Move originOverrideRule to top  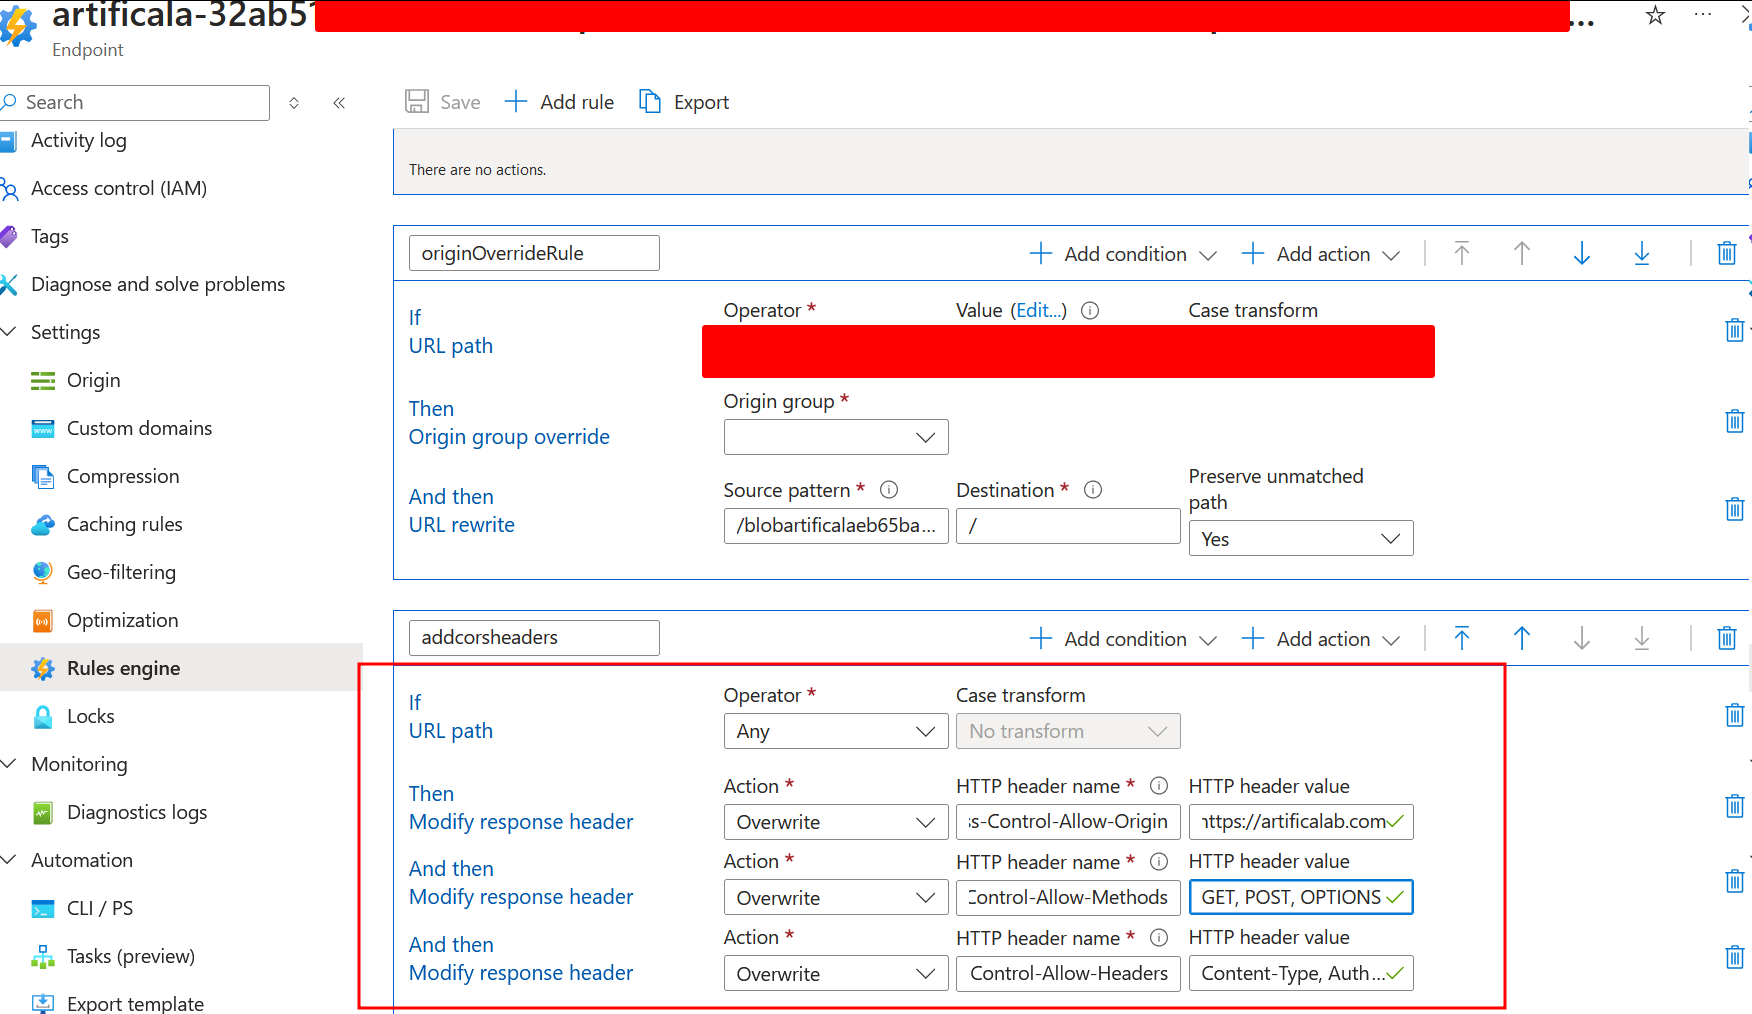(1462, 254)
